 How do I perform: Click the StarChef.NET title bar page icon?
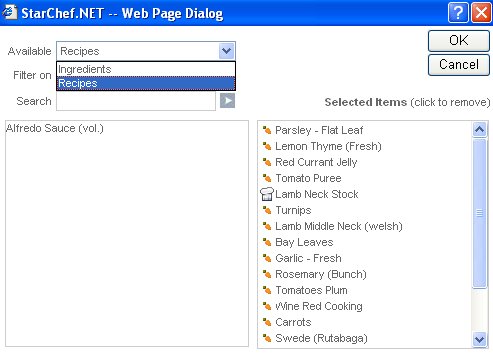coord(9,13)
